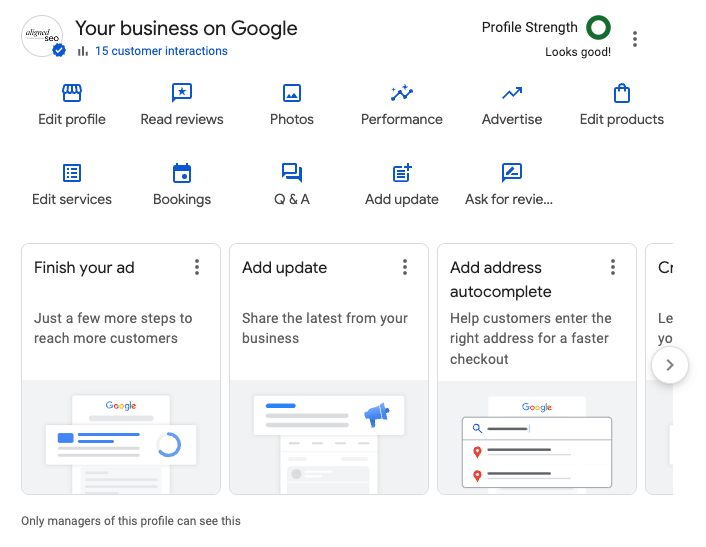Click the 'Ask for revie...' label
This screenshot has height=547, width=706.
(x=509, y=199)
